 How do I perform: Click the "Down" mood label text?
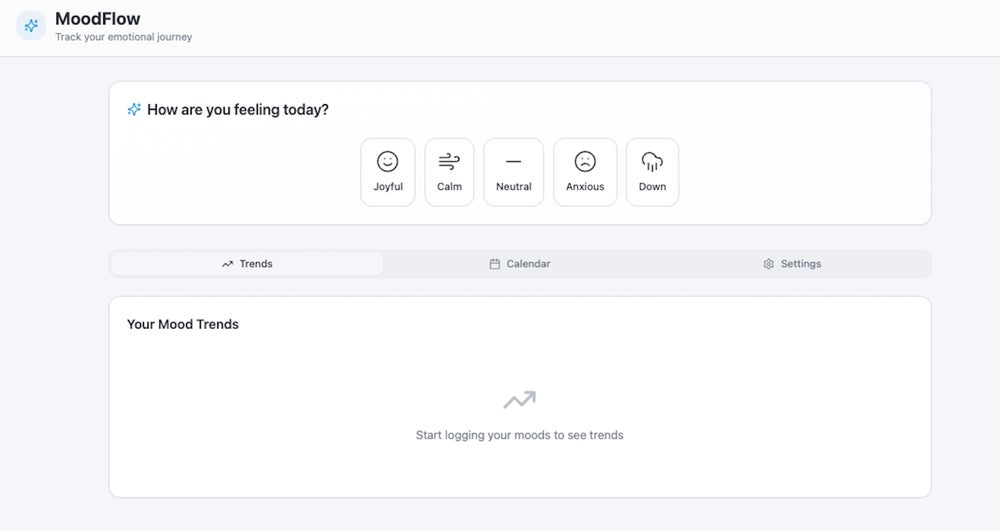[x=652, y=187]
